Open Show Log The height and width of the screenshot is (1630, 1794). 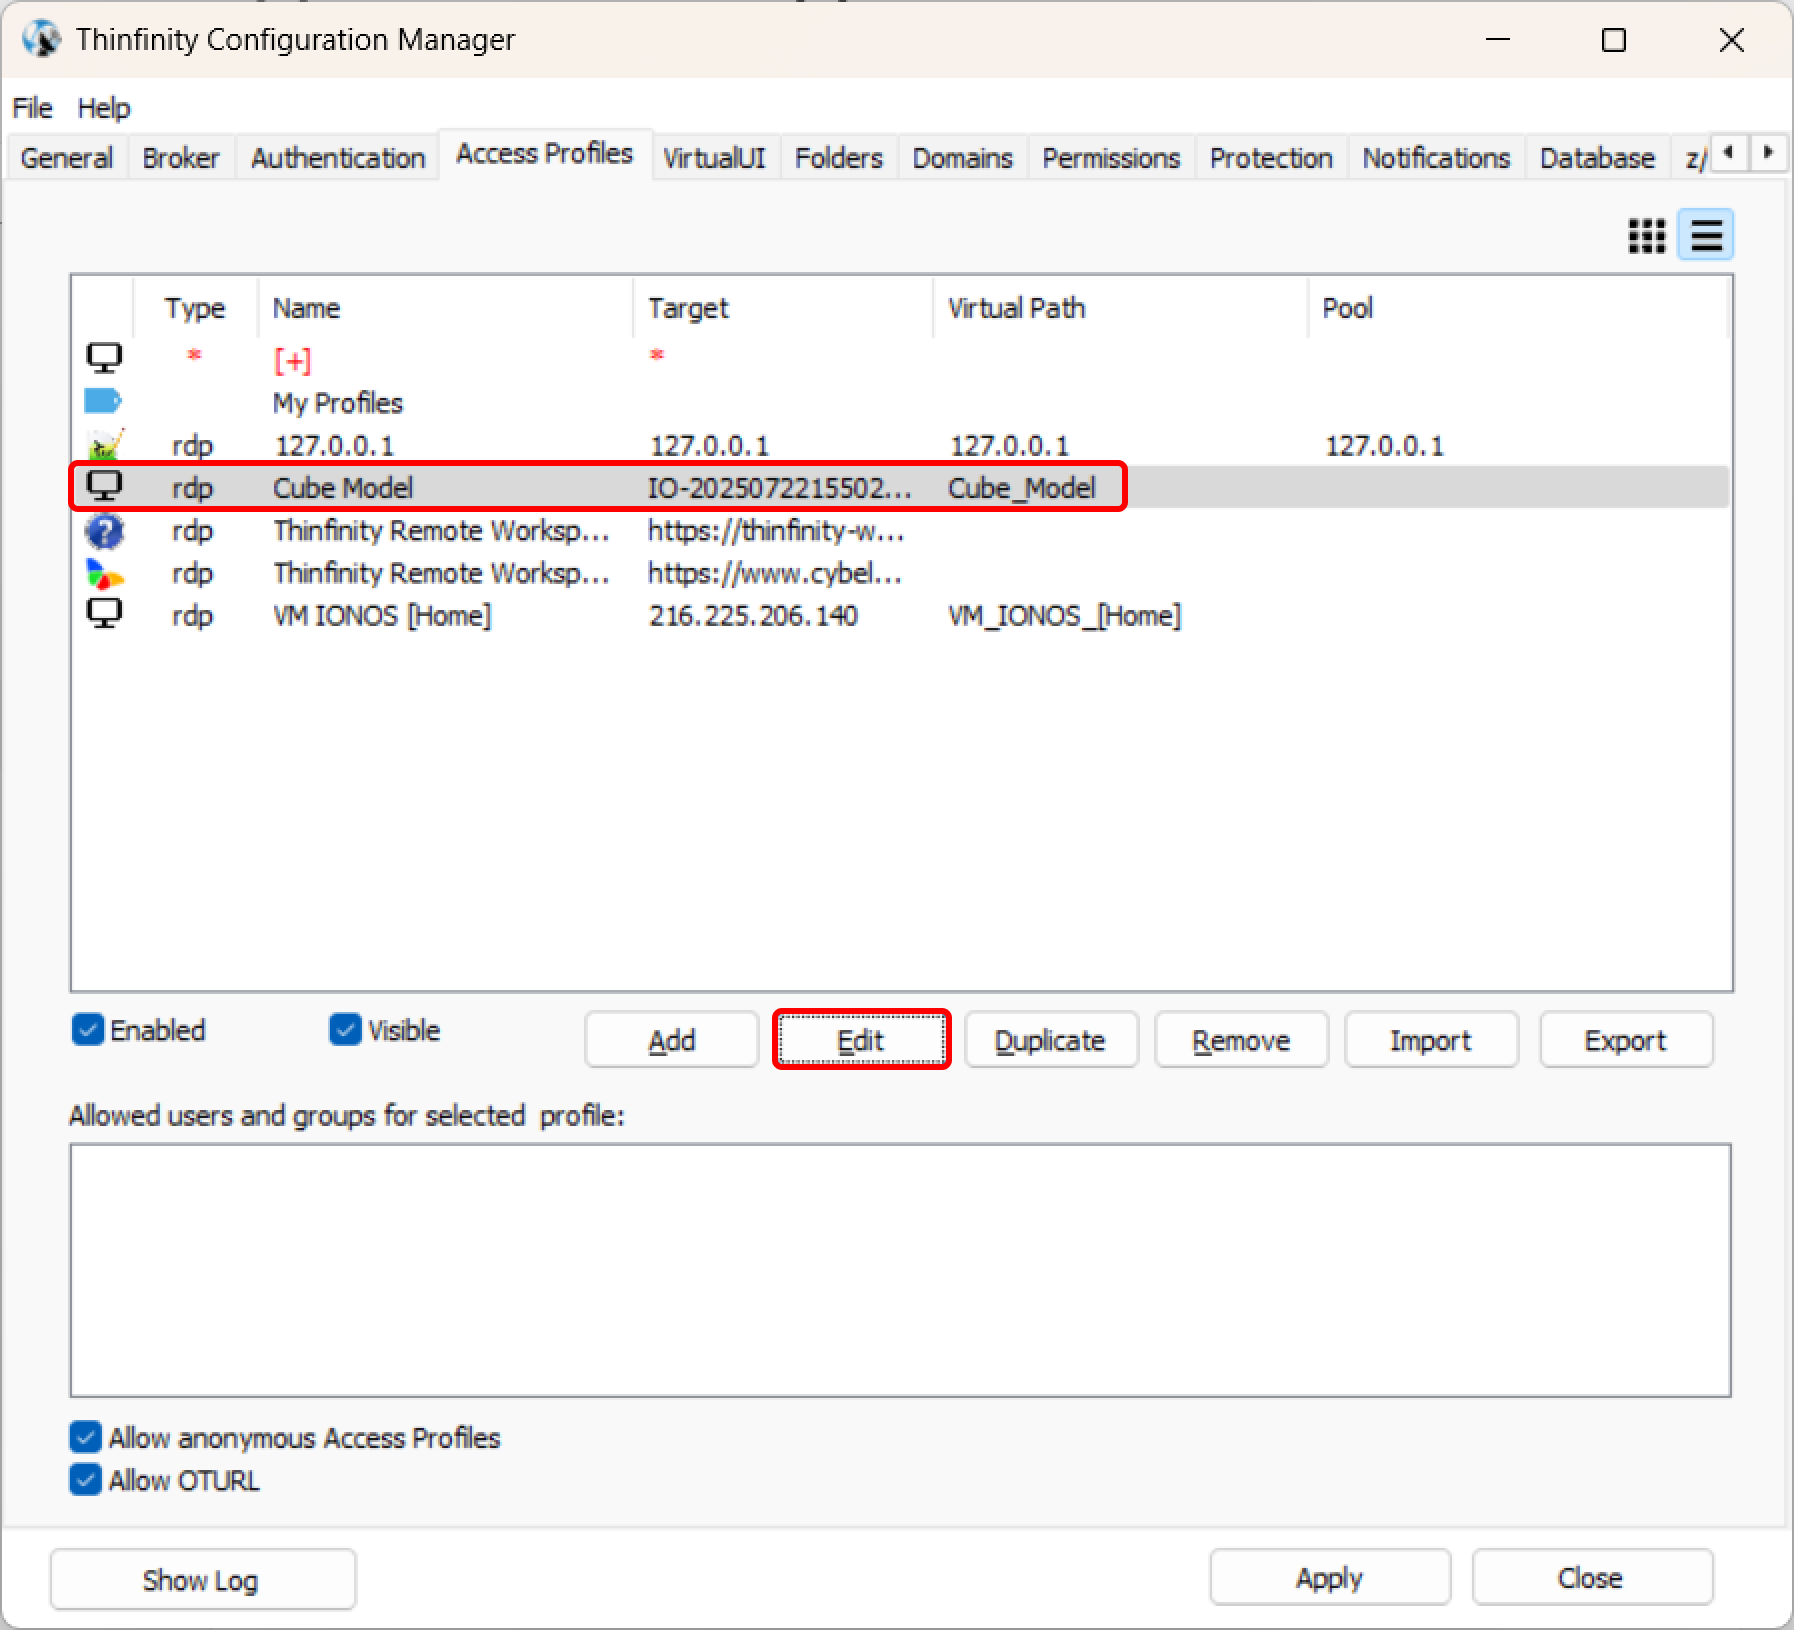pos(202,1580)
